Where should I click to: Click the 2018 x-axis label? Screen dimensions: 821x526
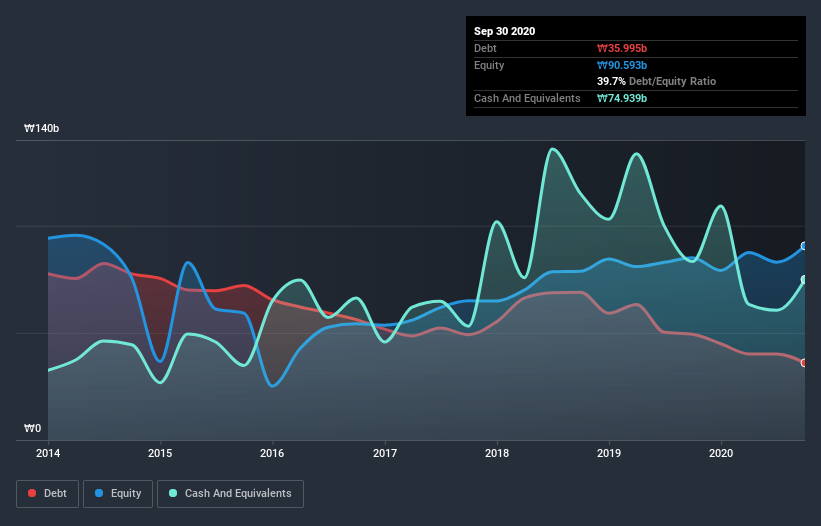[x=497, y=453]
